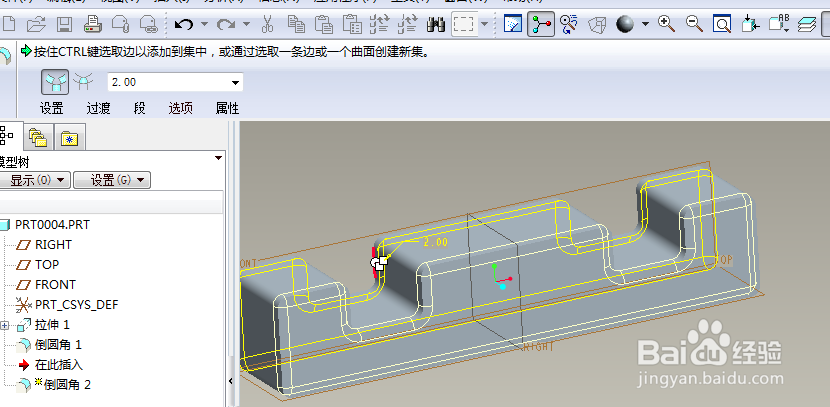This screenshot has width=830, height=407.
Task: Click the Cut scissors icon
Action: point(268,24)
